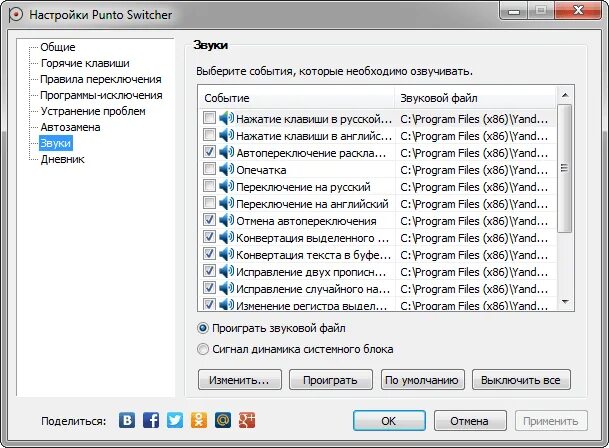Share via Twitter icon
Viewport: 609px width, 448px height.
click(175, 420)
